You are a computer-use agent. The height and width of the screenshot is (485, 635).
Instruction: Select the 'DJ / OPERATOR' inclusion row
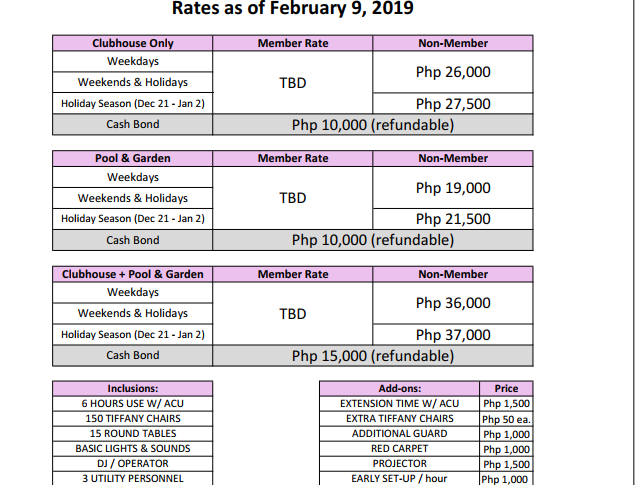pos(133,464)
